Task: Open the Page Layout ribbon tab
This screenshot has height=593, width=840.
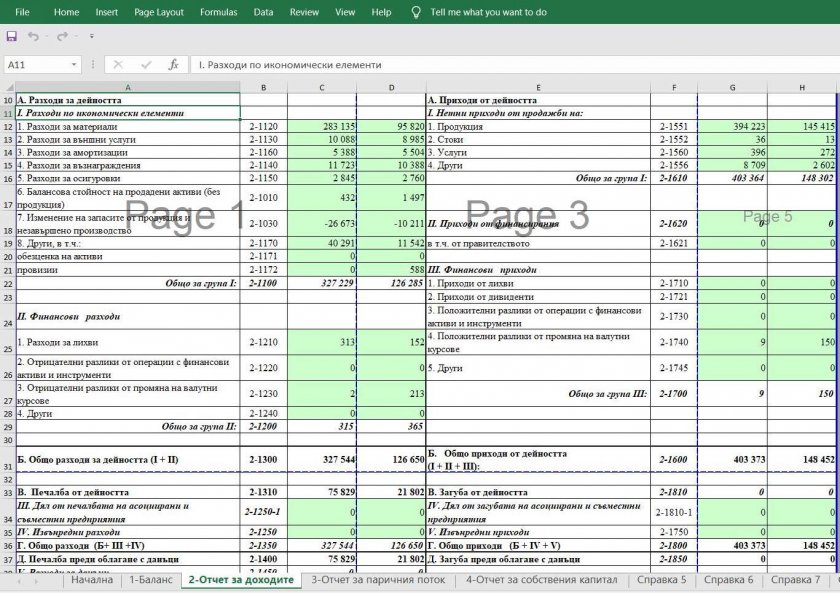Action: pos(158,12)
